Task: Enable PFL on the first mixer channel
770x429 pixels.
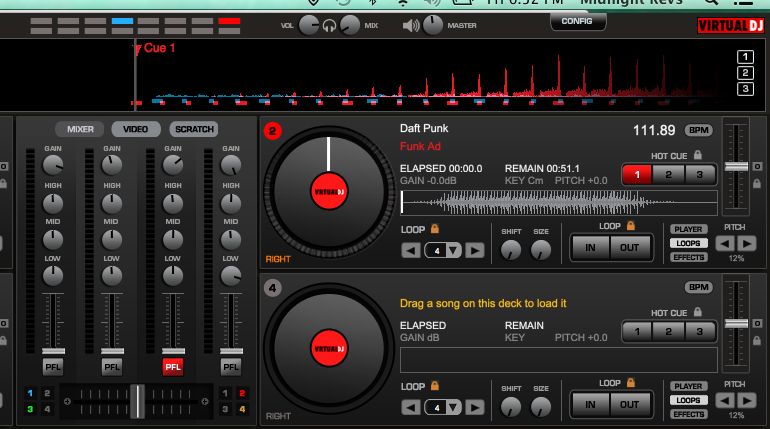Action: 52,367
